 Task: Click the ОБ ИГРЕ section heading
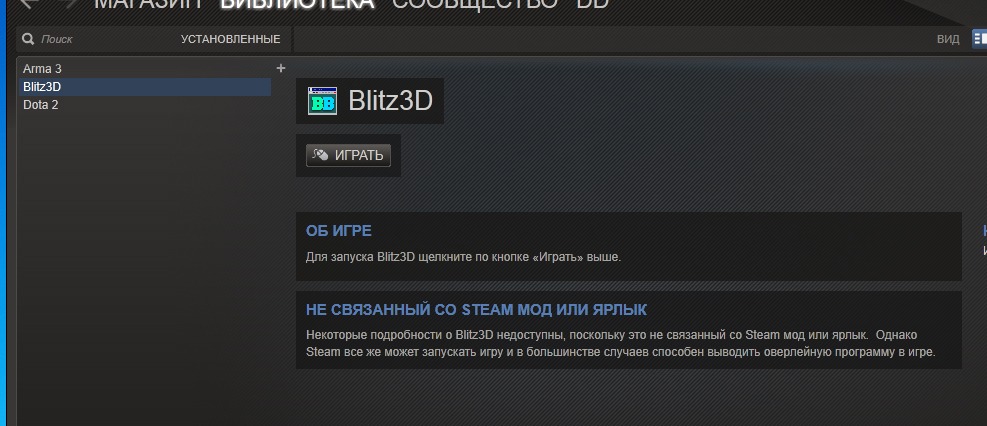(x=339, y=231)
